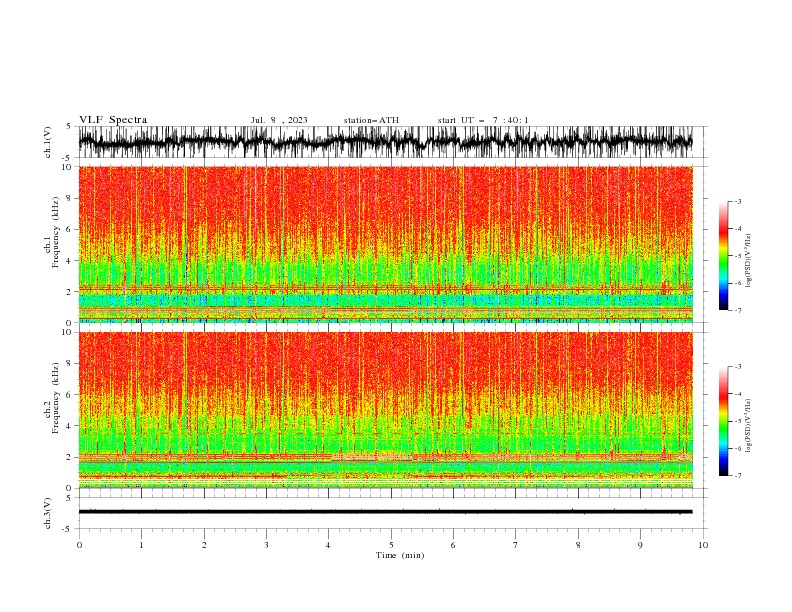The width and height of the screenshot is (792, 612).
Task: Click the log(PSD) label beside the upper color bar
Action: (749, 261)
